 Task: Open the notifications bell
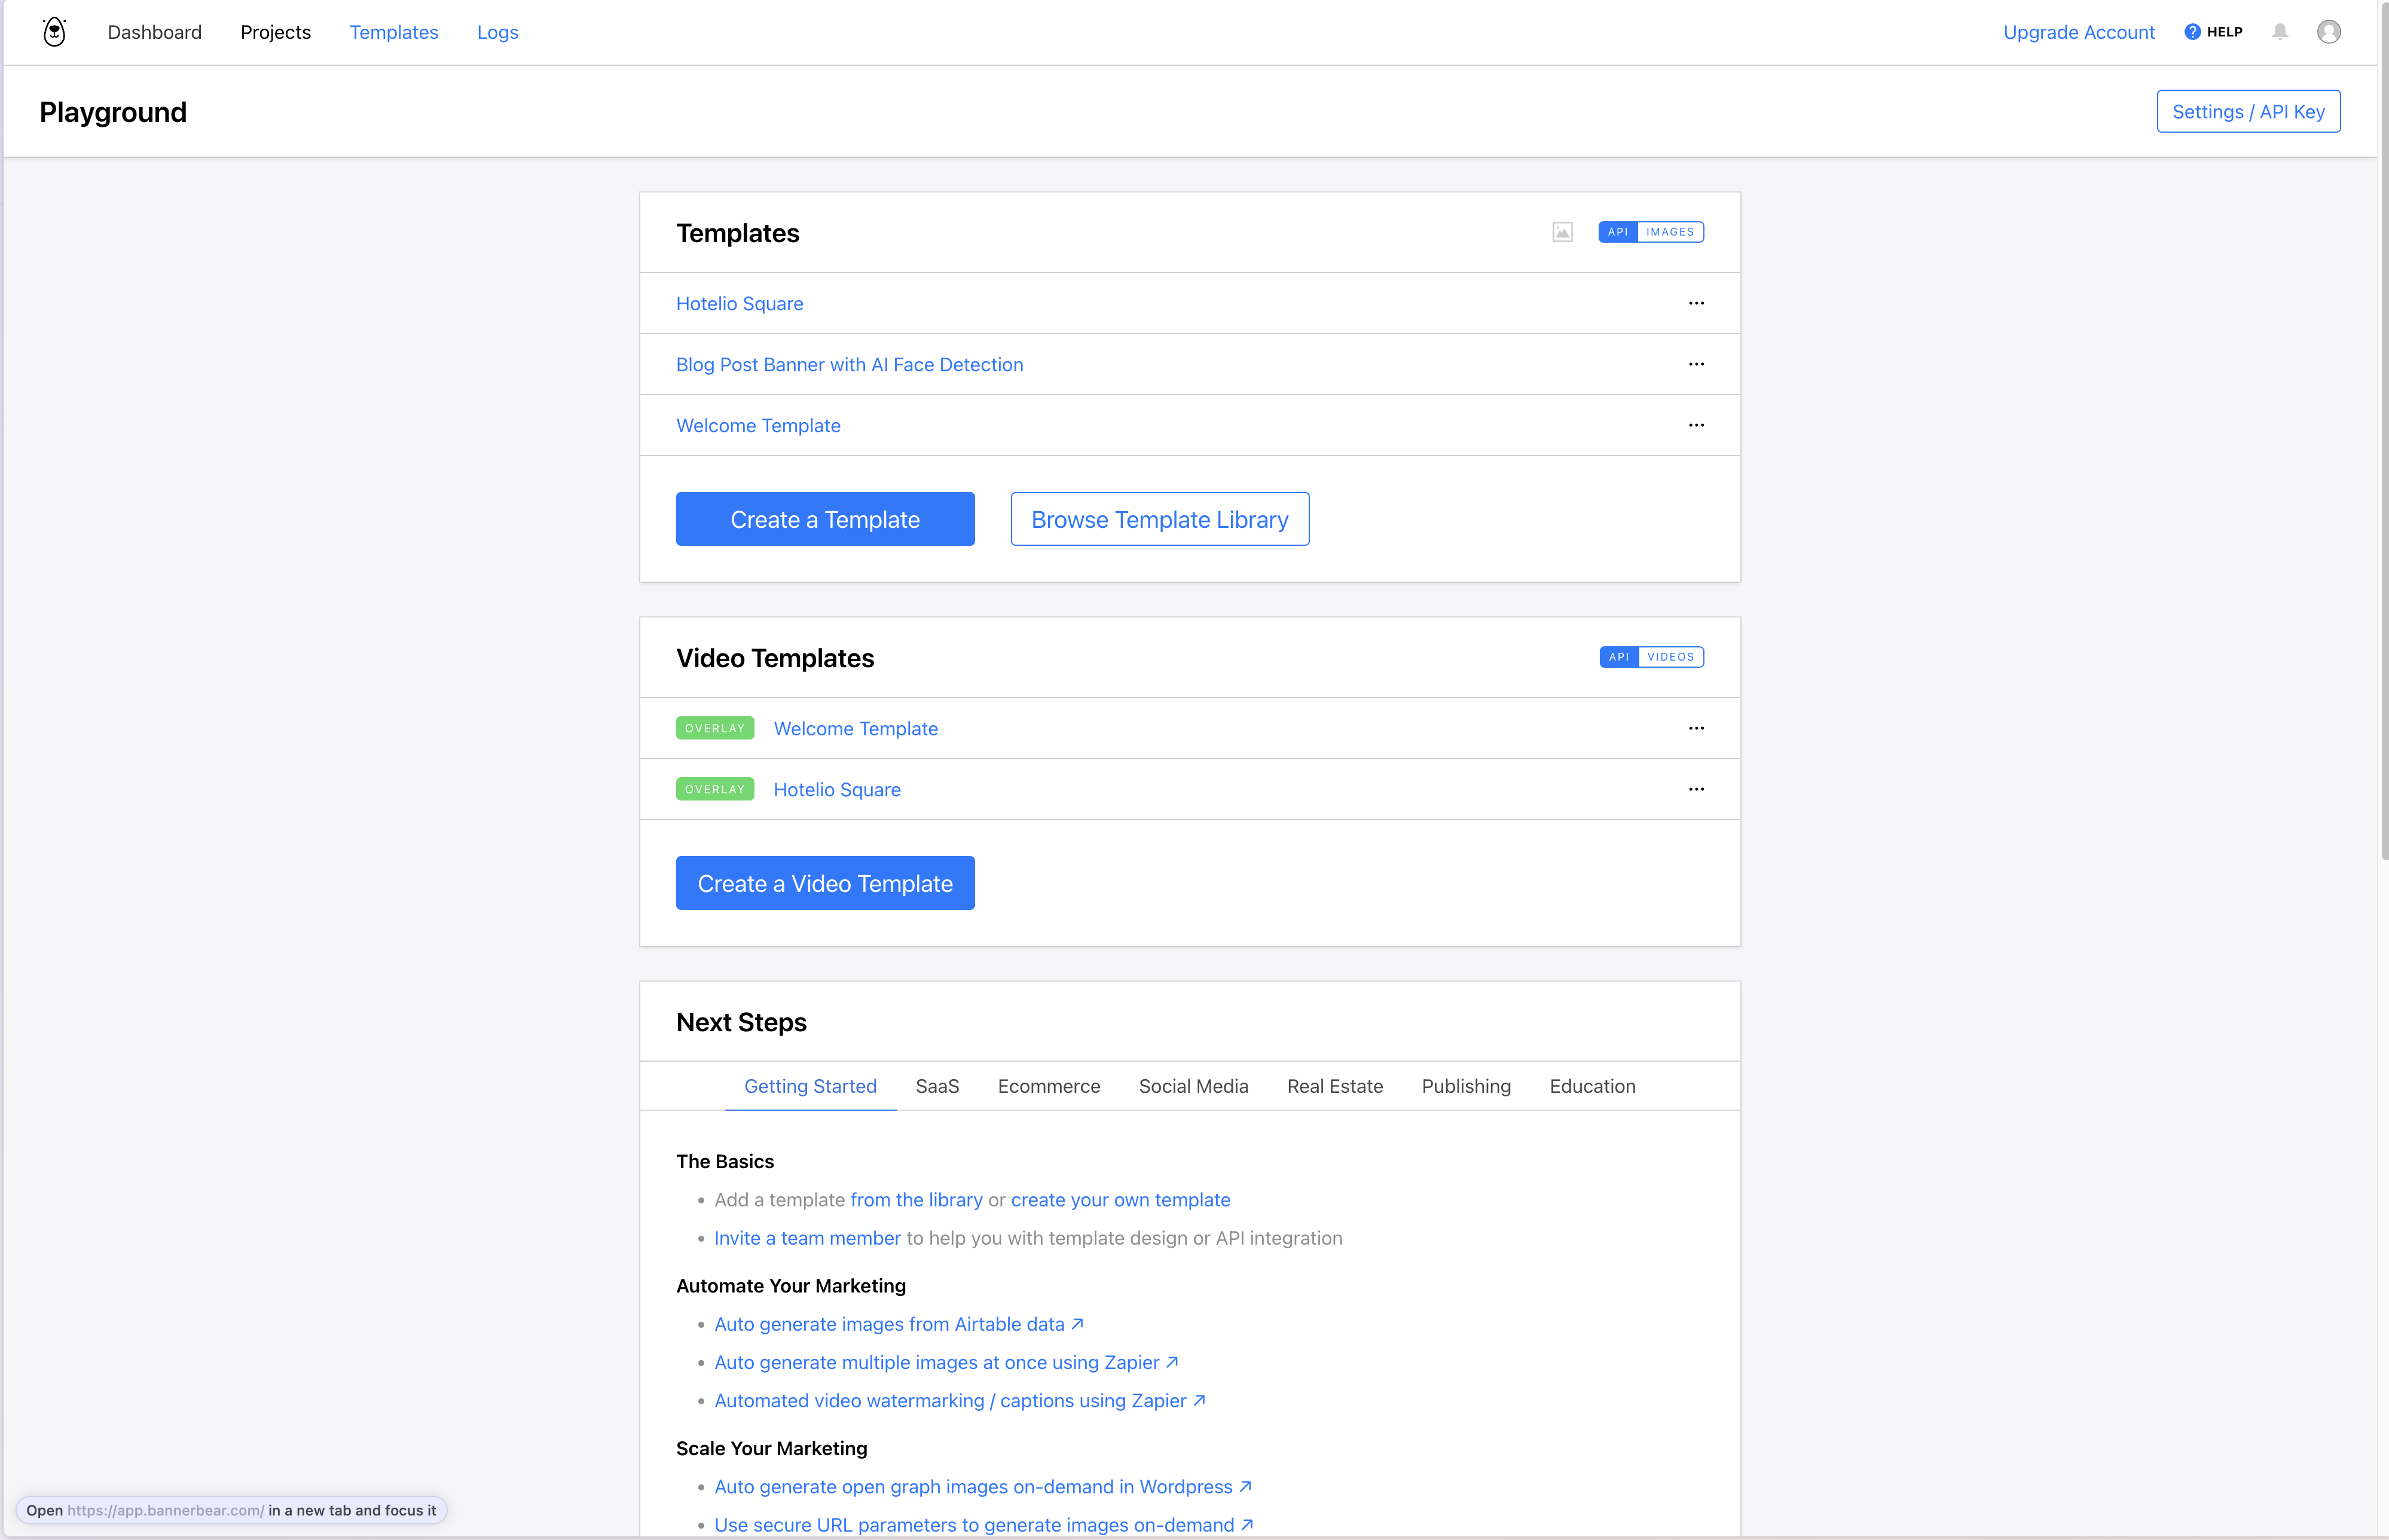(2280, 32)
